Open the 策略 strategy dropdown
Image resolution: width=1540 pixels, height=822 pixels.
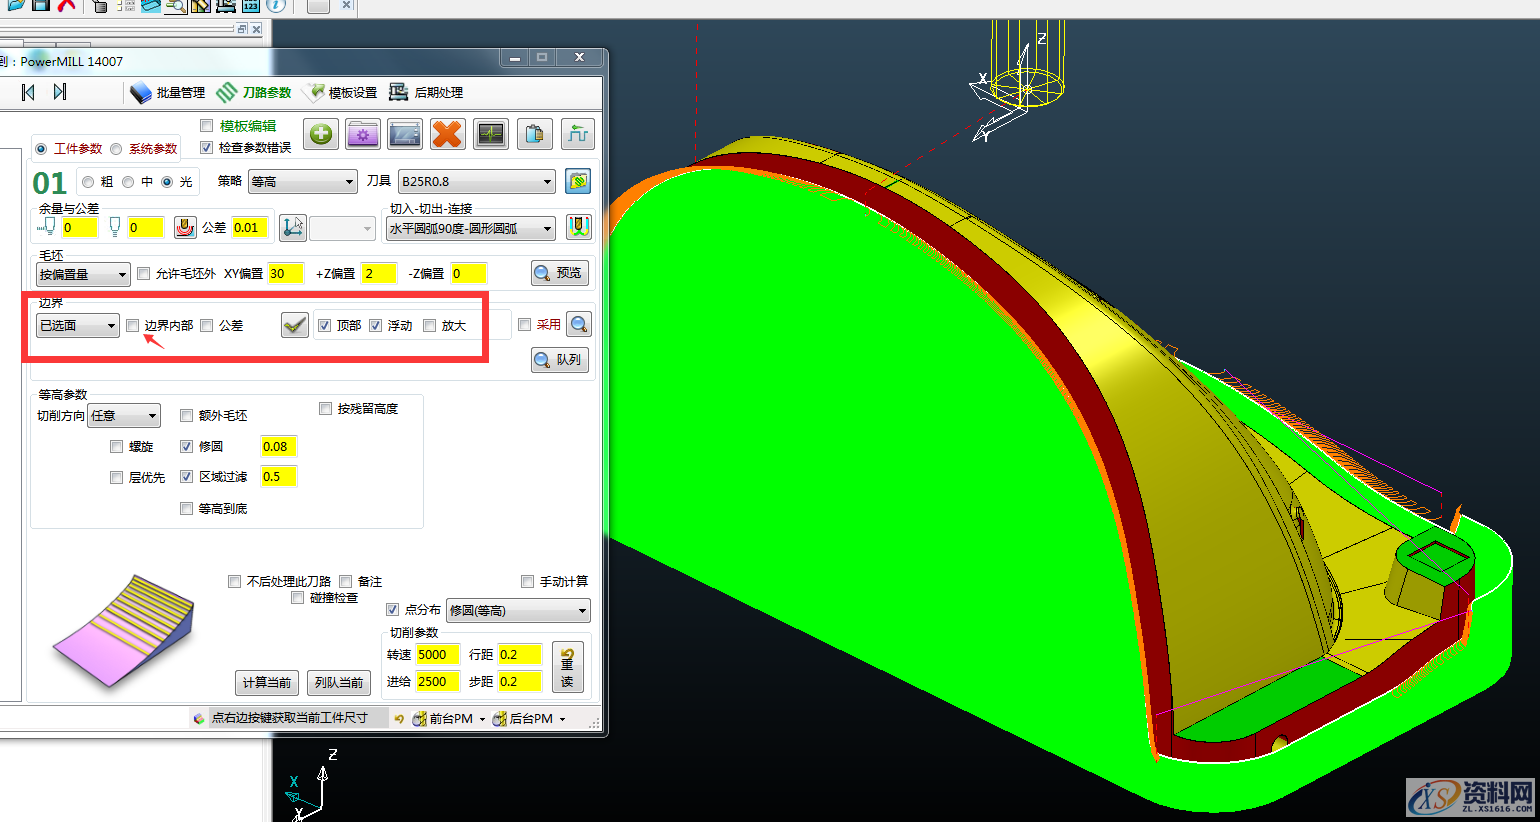[x=302, y=182]
